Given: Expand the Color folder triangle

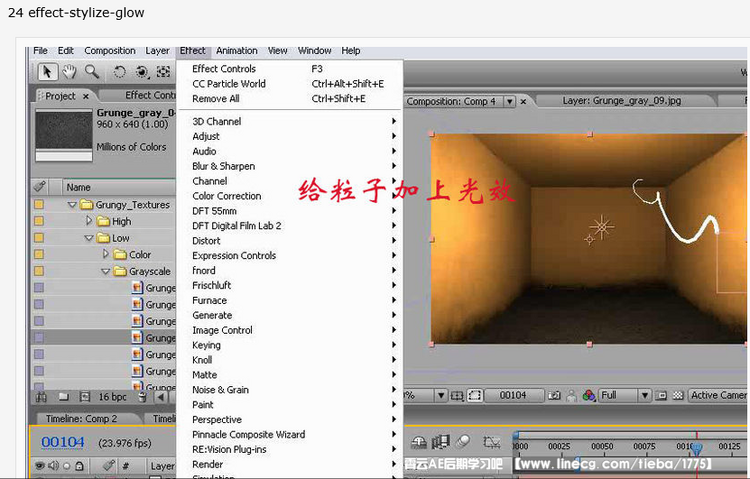Looking at the screenshot, I should (x=106, y=254).
